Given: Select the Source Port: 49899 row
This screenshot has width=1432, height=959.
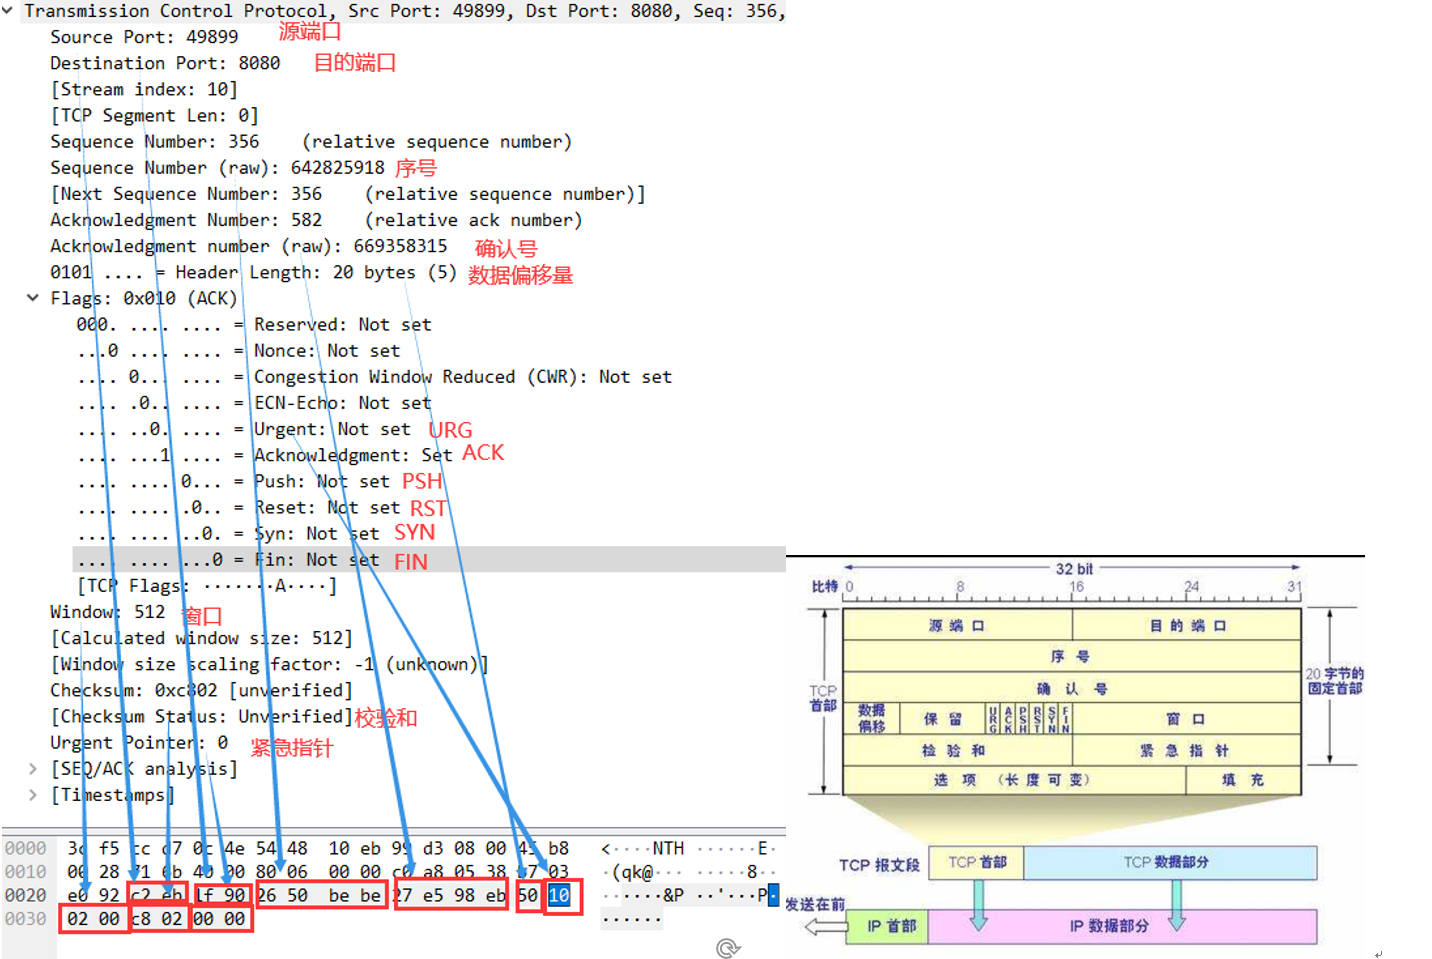Looking at the screenshot, I should 144,37.
